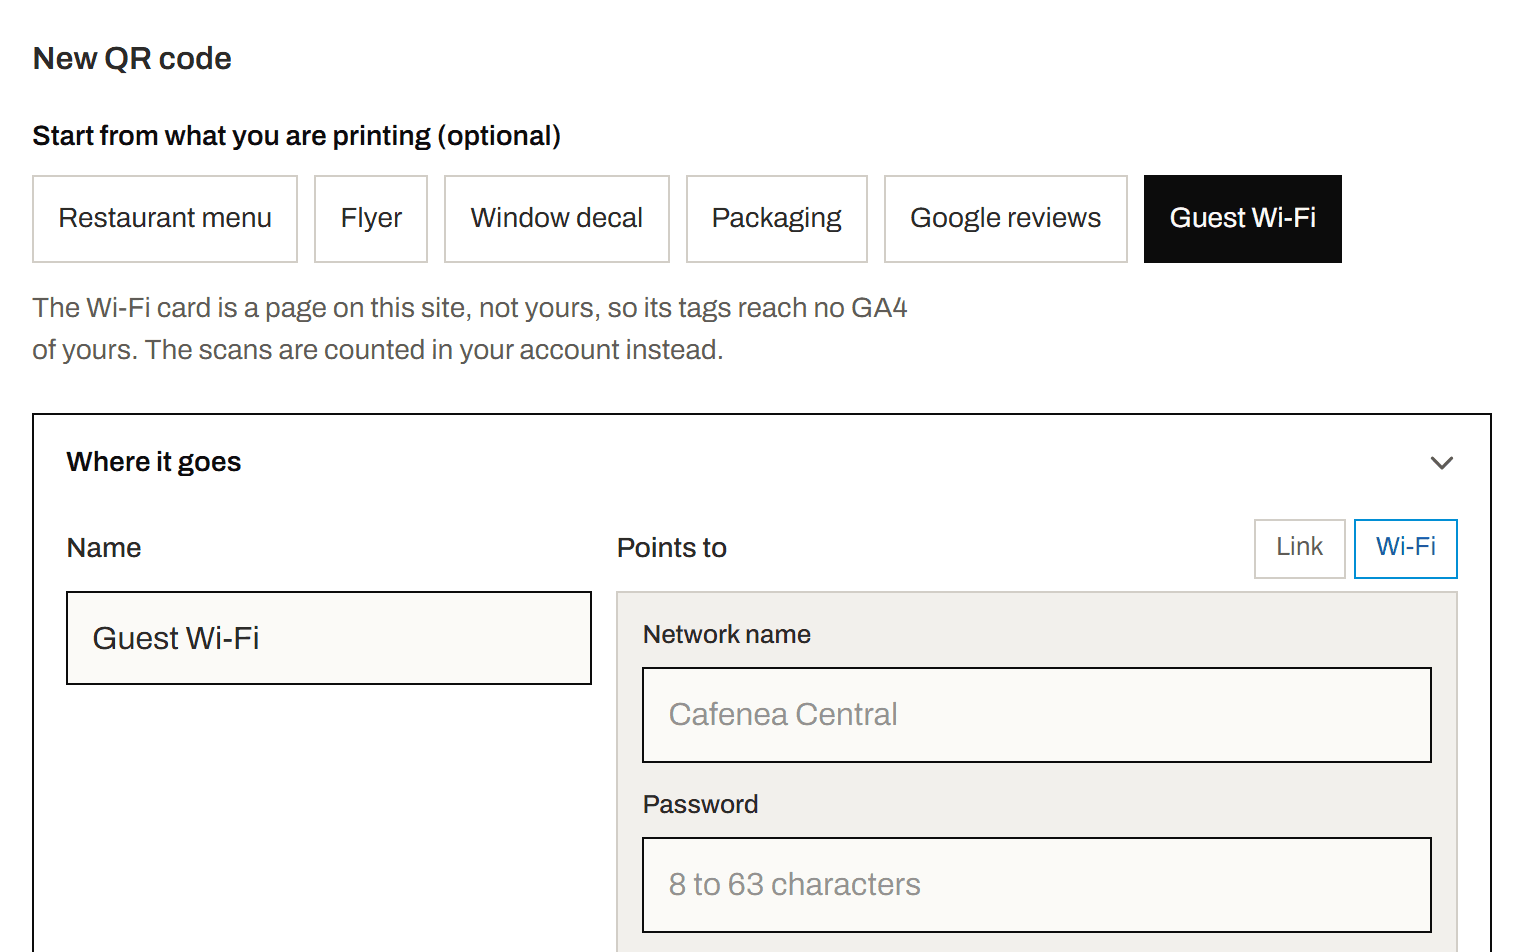Click the Wi-Fi card GA4 note

coord(470,329)
